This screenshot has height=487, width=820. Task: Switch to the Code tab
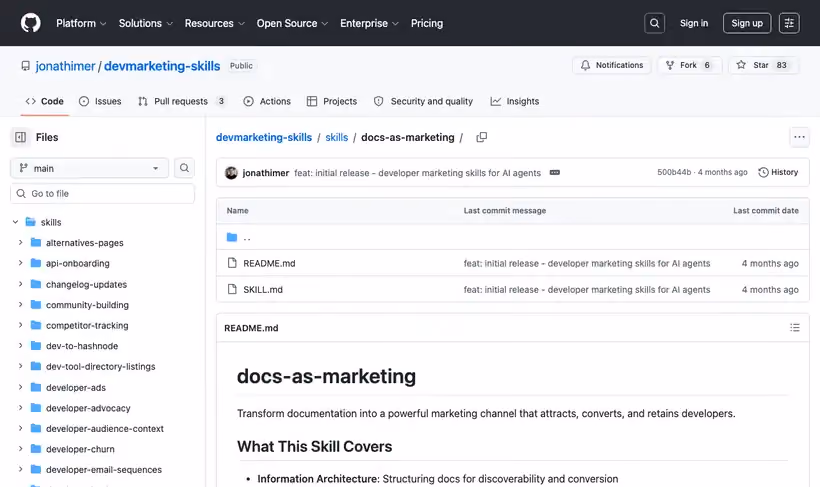44,101
